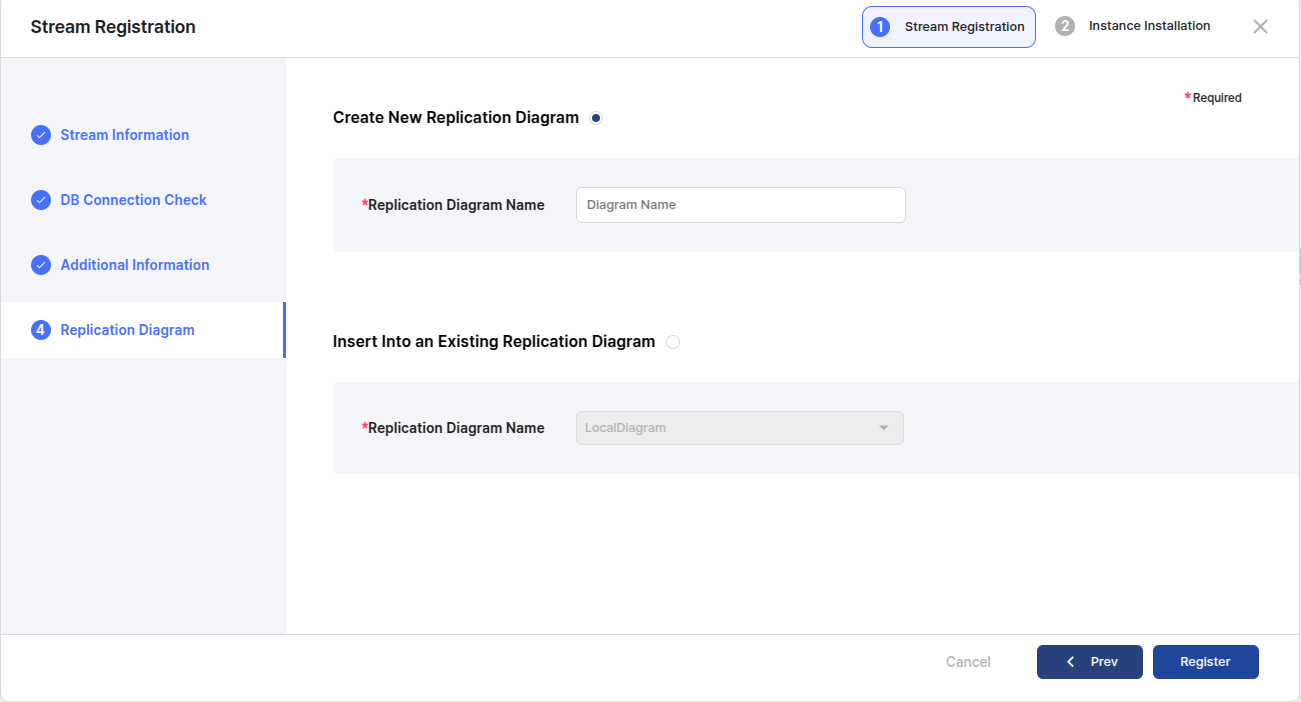Click the Diagram Name input field

740,205
